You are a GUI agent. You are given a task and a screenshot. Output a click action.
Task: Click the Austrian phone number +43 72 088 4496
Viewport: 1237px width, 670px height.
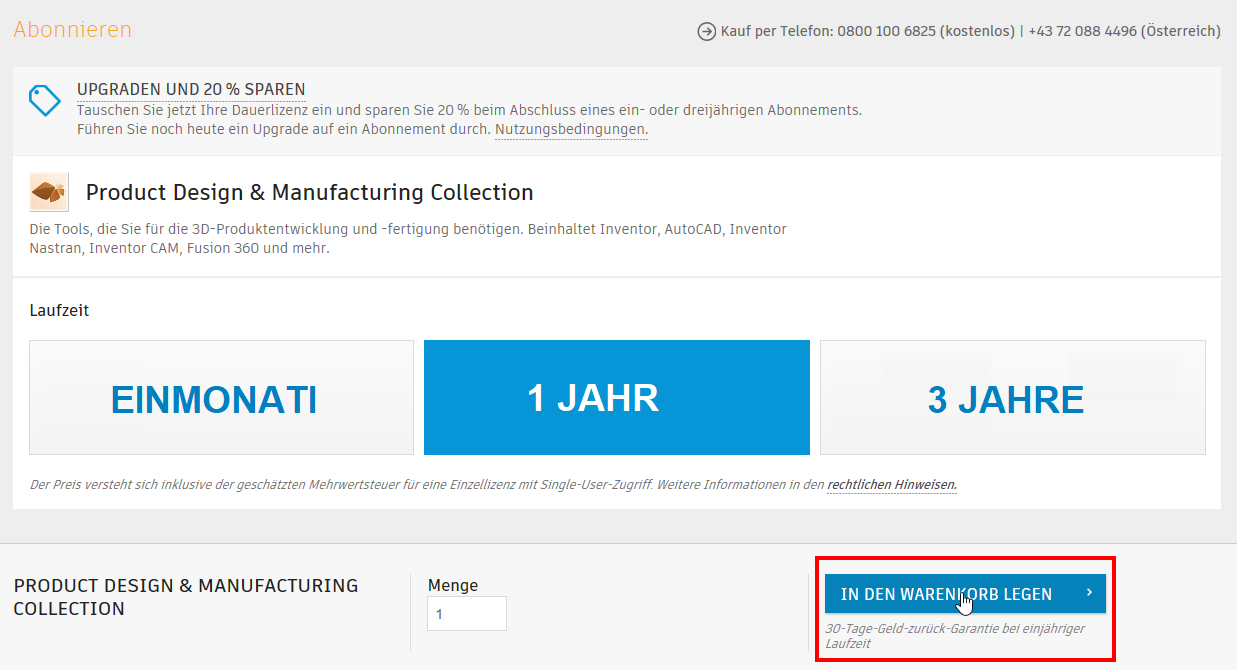tap(1082, 32)
